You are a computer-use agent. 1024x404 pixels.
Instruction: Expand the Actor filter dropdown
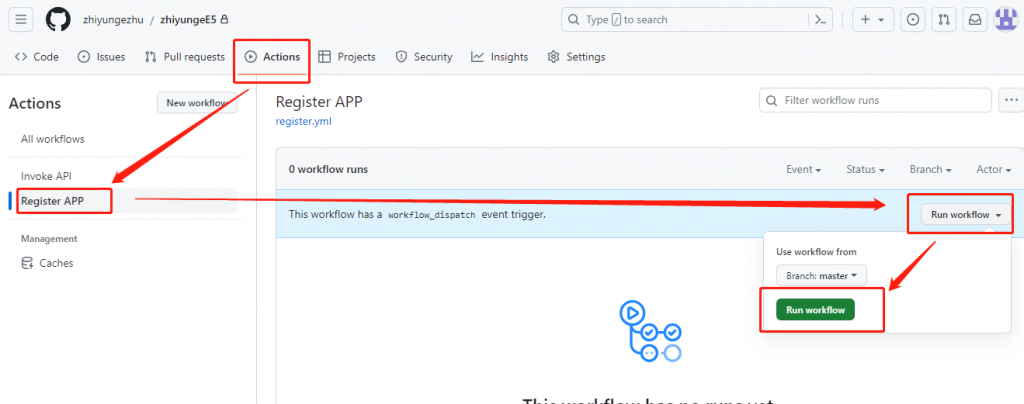tap(993, 170)
